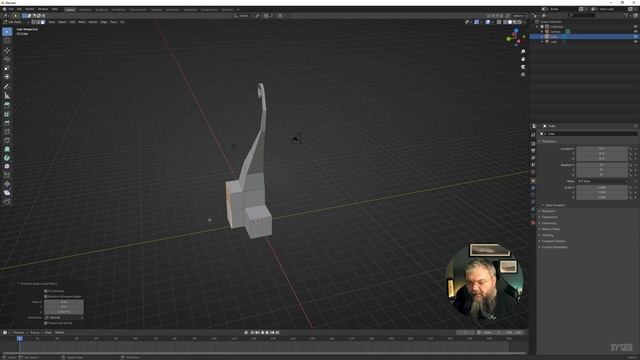Jump to the timeline end button
Image resolution: width=640 pixels, height=360 pixels.
click(x=277, y=333)
